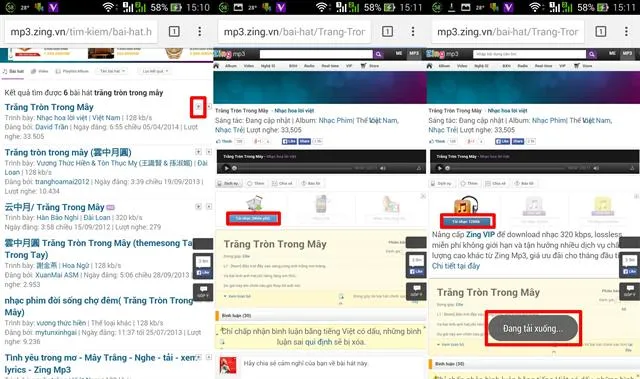The height and width of the screenshot is (379, 640).
Task: Tap the add icon on the 雲中月圓 result row
Action: (x=198, y=152)
